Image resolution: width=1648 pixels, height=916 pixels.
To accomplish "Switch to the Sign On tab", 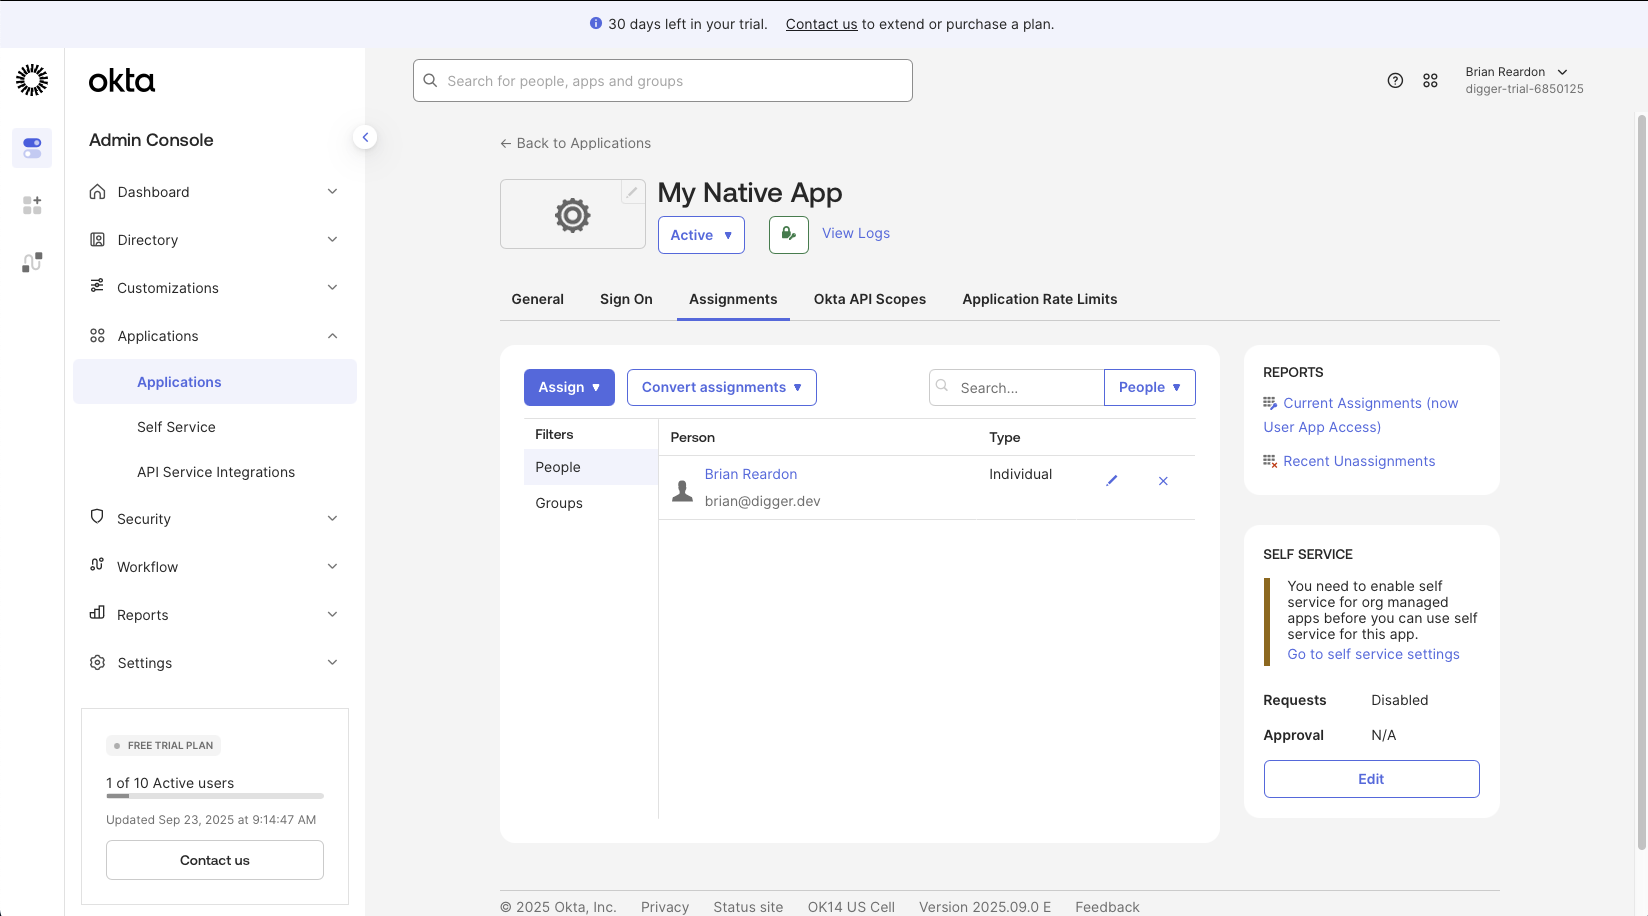I will (626, 299).
